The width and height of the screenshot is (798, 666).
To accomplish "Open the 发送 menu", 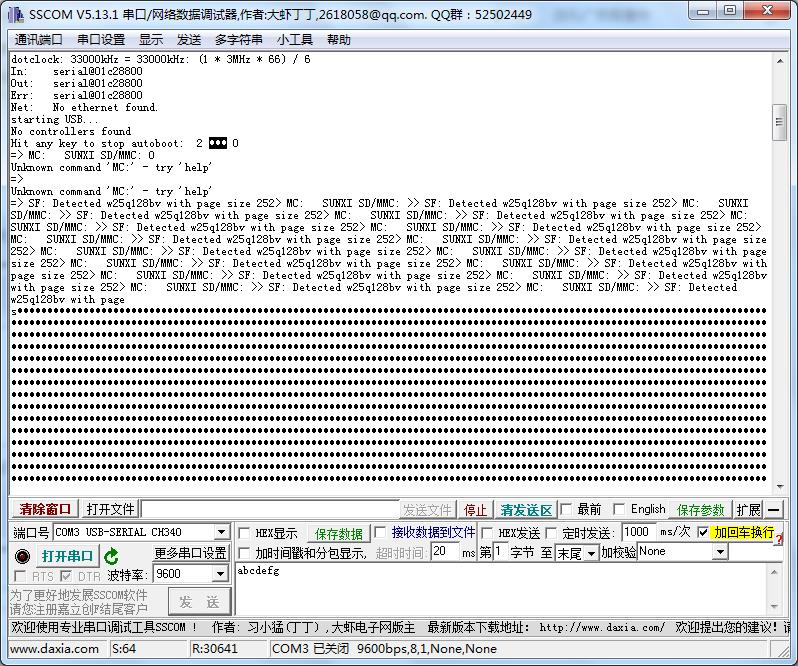I will coord(189,40).
